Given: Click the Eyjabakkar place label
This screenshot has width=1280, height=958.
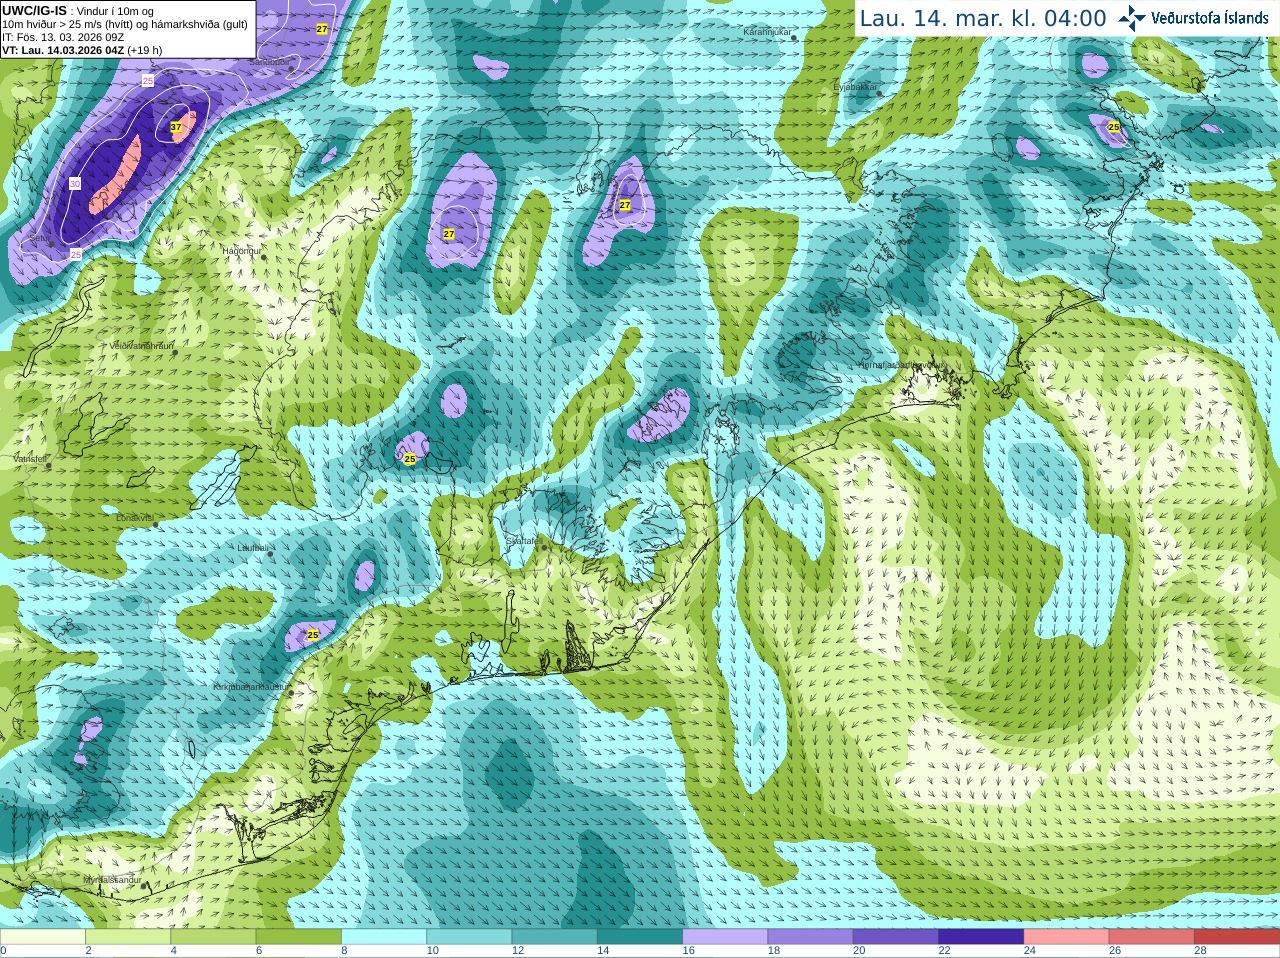Looking at the screenshot, I should point(855,86).
